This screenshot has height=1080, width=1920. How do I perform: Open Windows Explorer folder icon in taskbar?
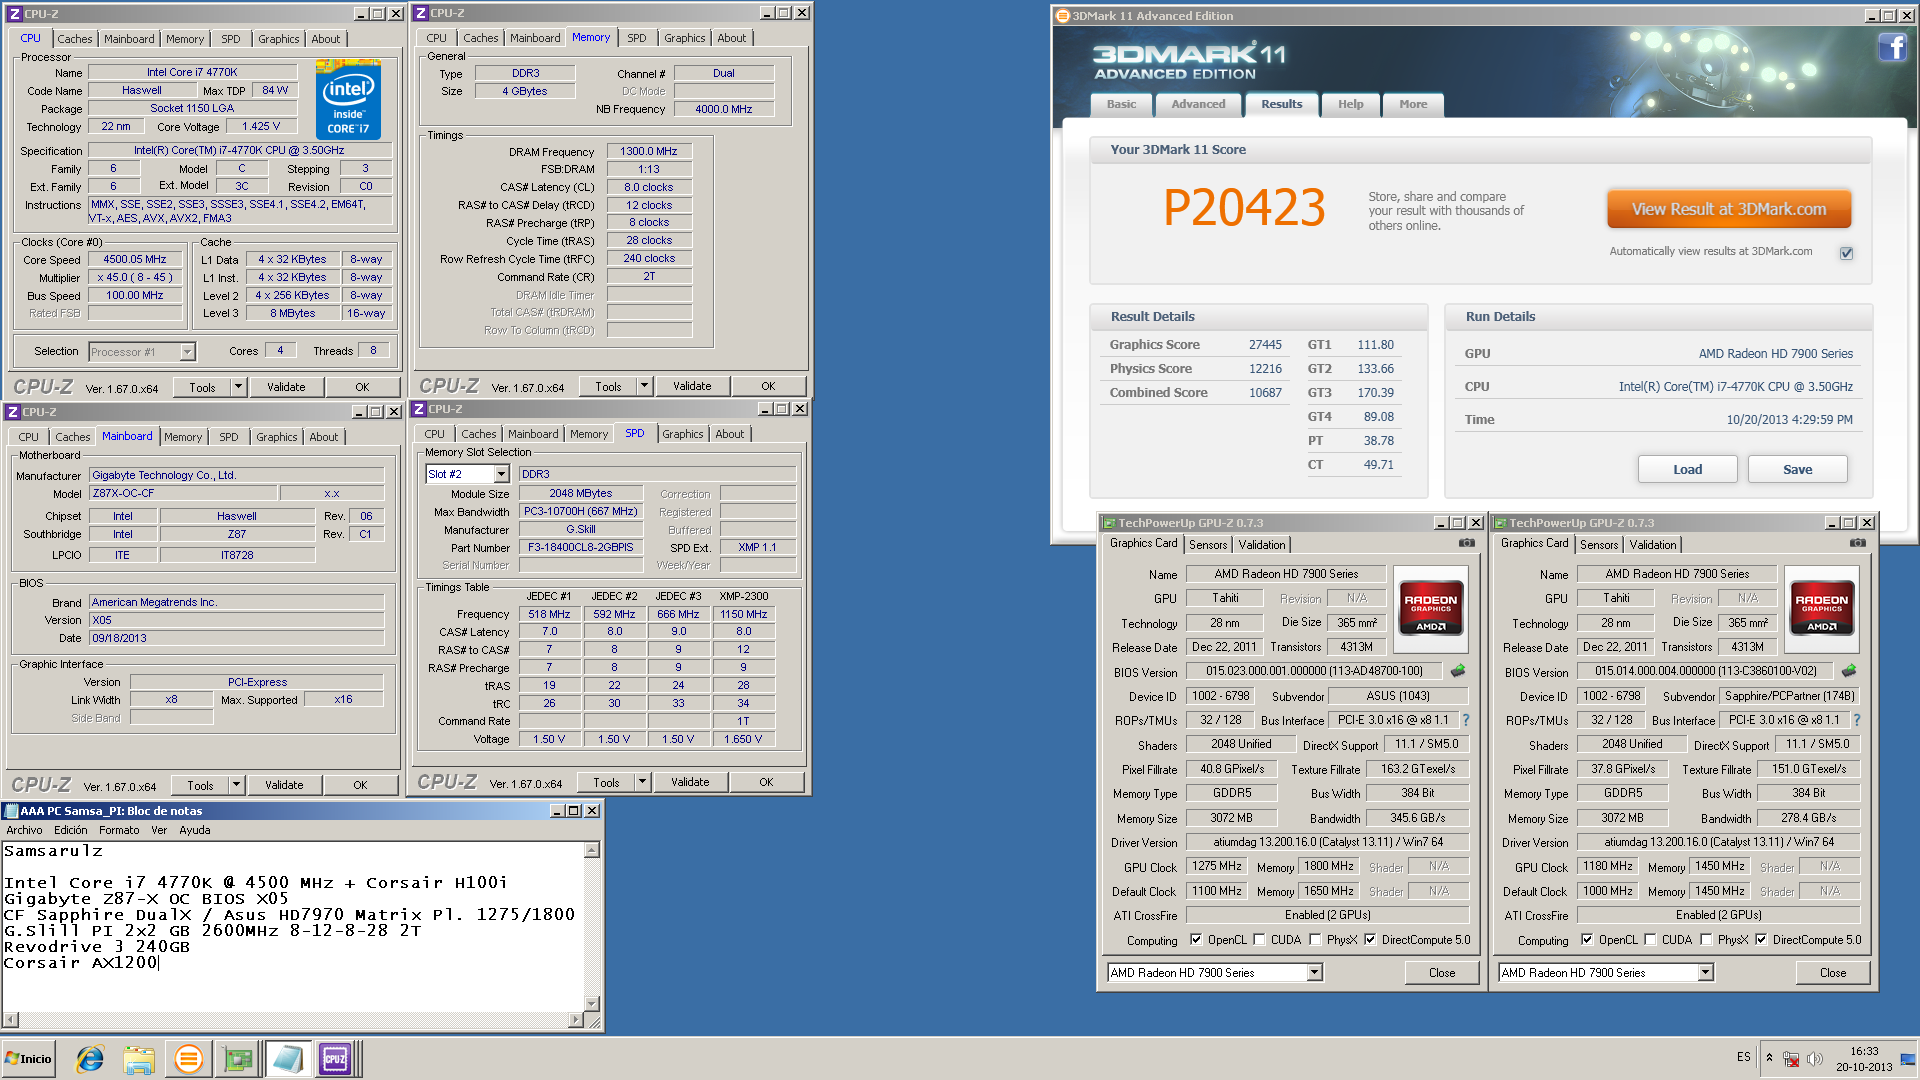point(139,1059)
